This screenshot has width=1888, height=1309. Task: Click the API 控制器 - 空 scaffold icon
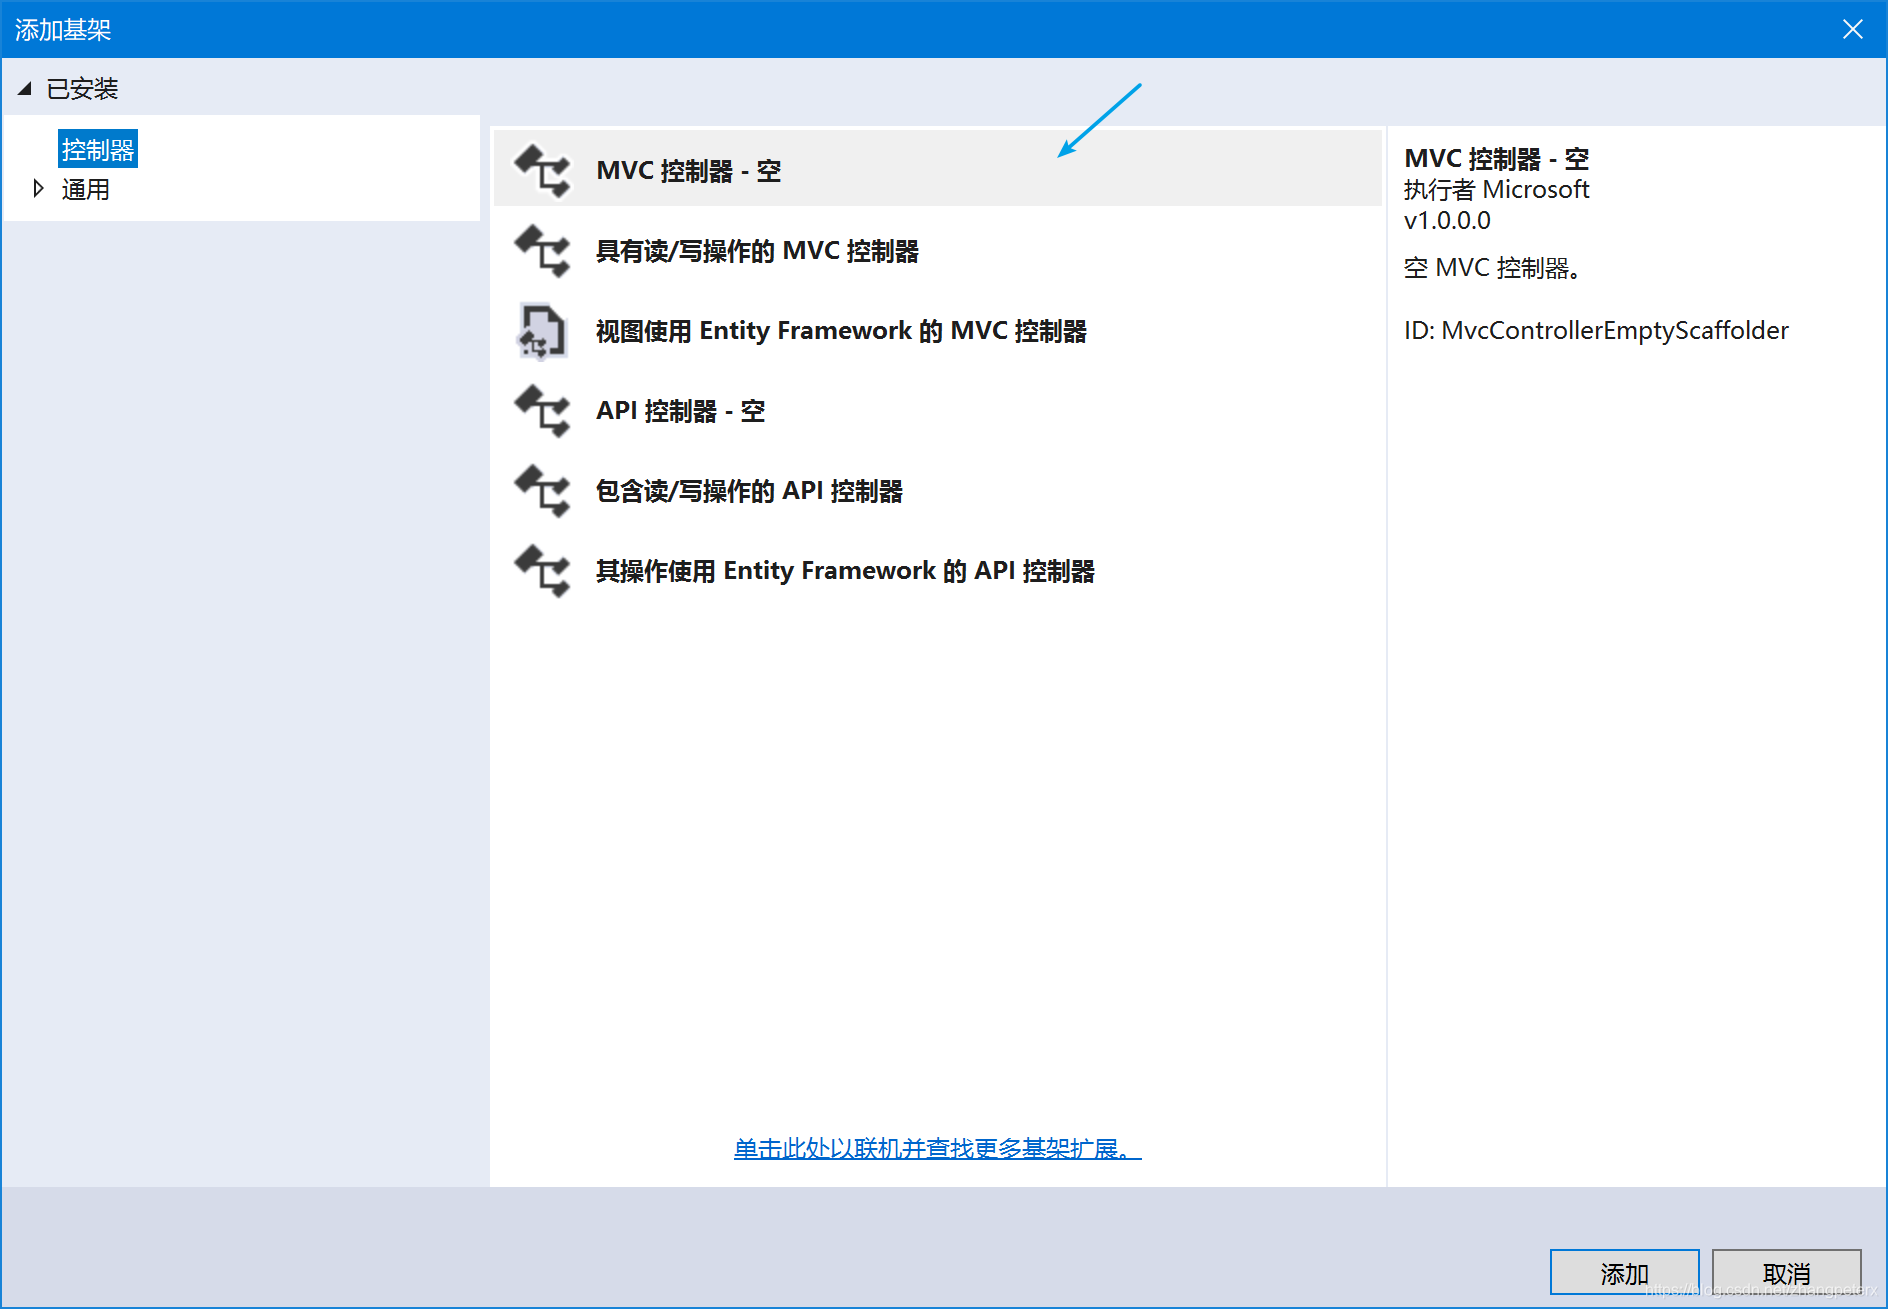(542, 411)
